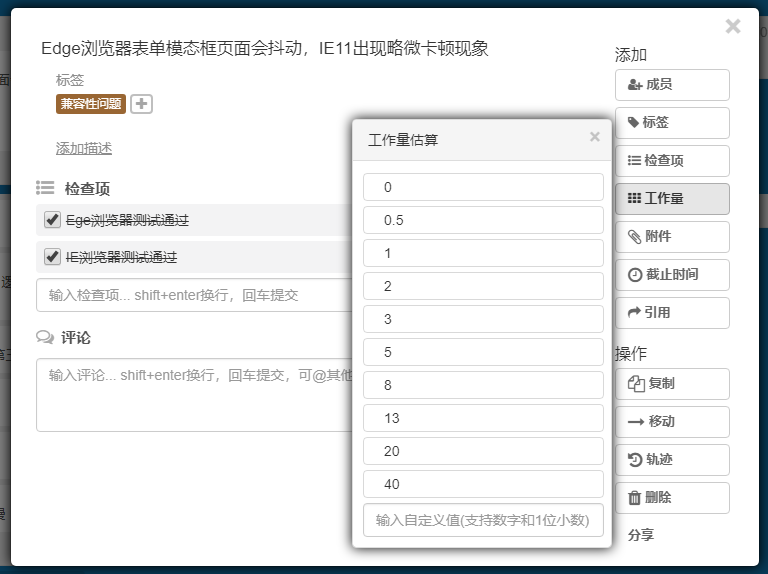
Task: Set a deadline via 截止时间 button
Action: click(671, 275)
